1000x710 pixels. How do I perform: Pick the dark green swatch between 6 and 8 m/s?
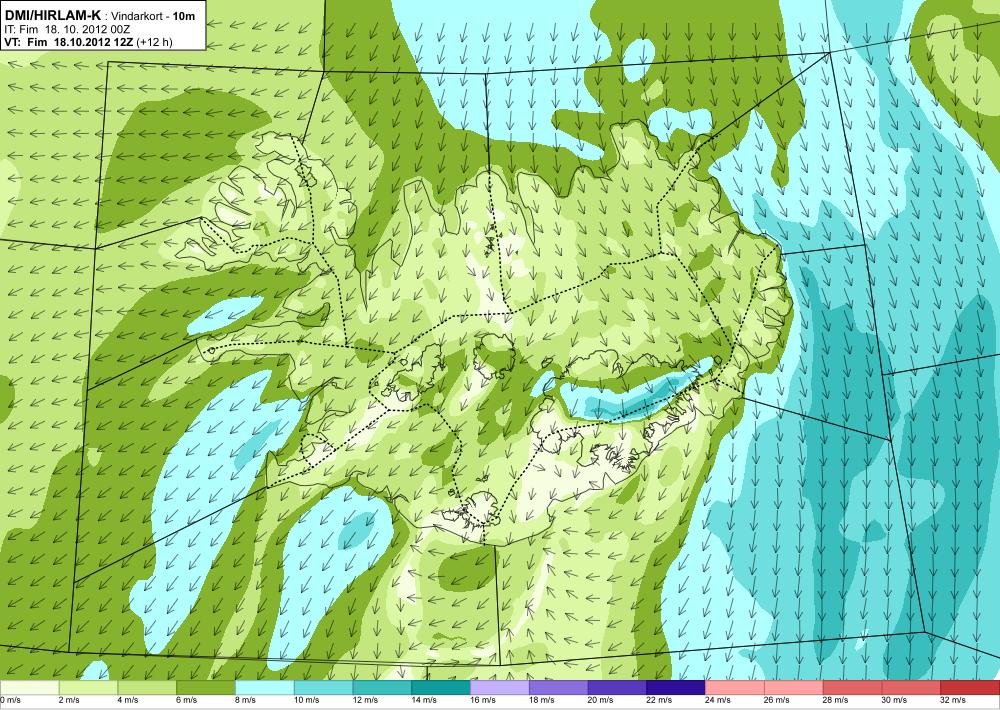click(x=205, y=687)
